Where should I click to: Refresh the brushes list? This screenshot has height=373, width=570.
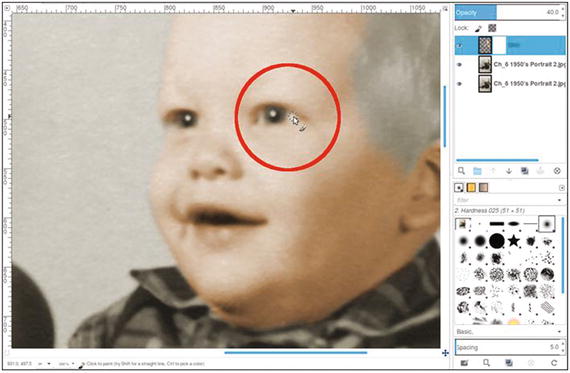point(554,363)
